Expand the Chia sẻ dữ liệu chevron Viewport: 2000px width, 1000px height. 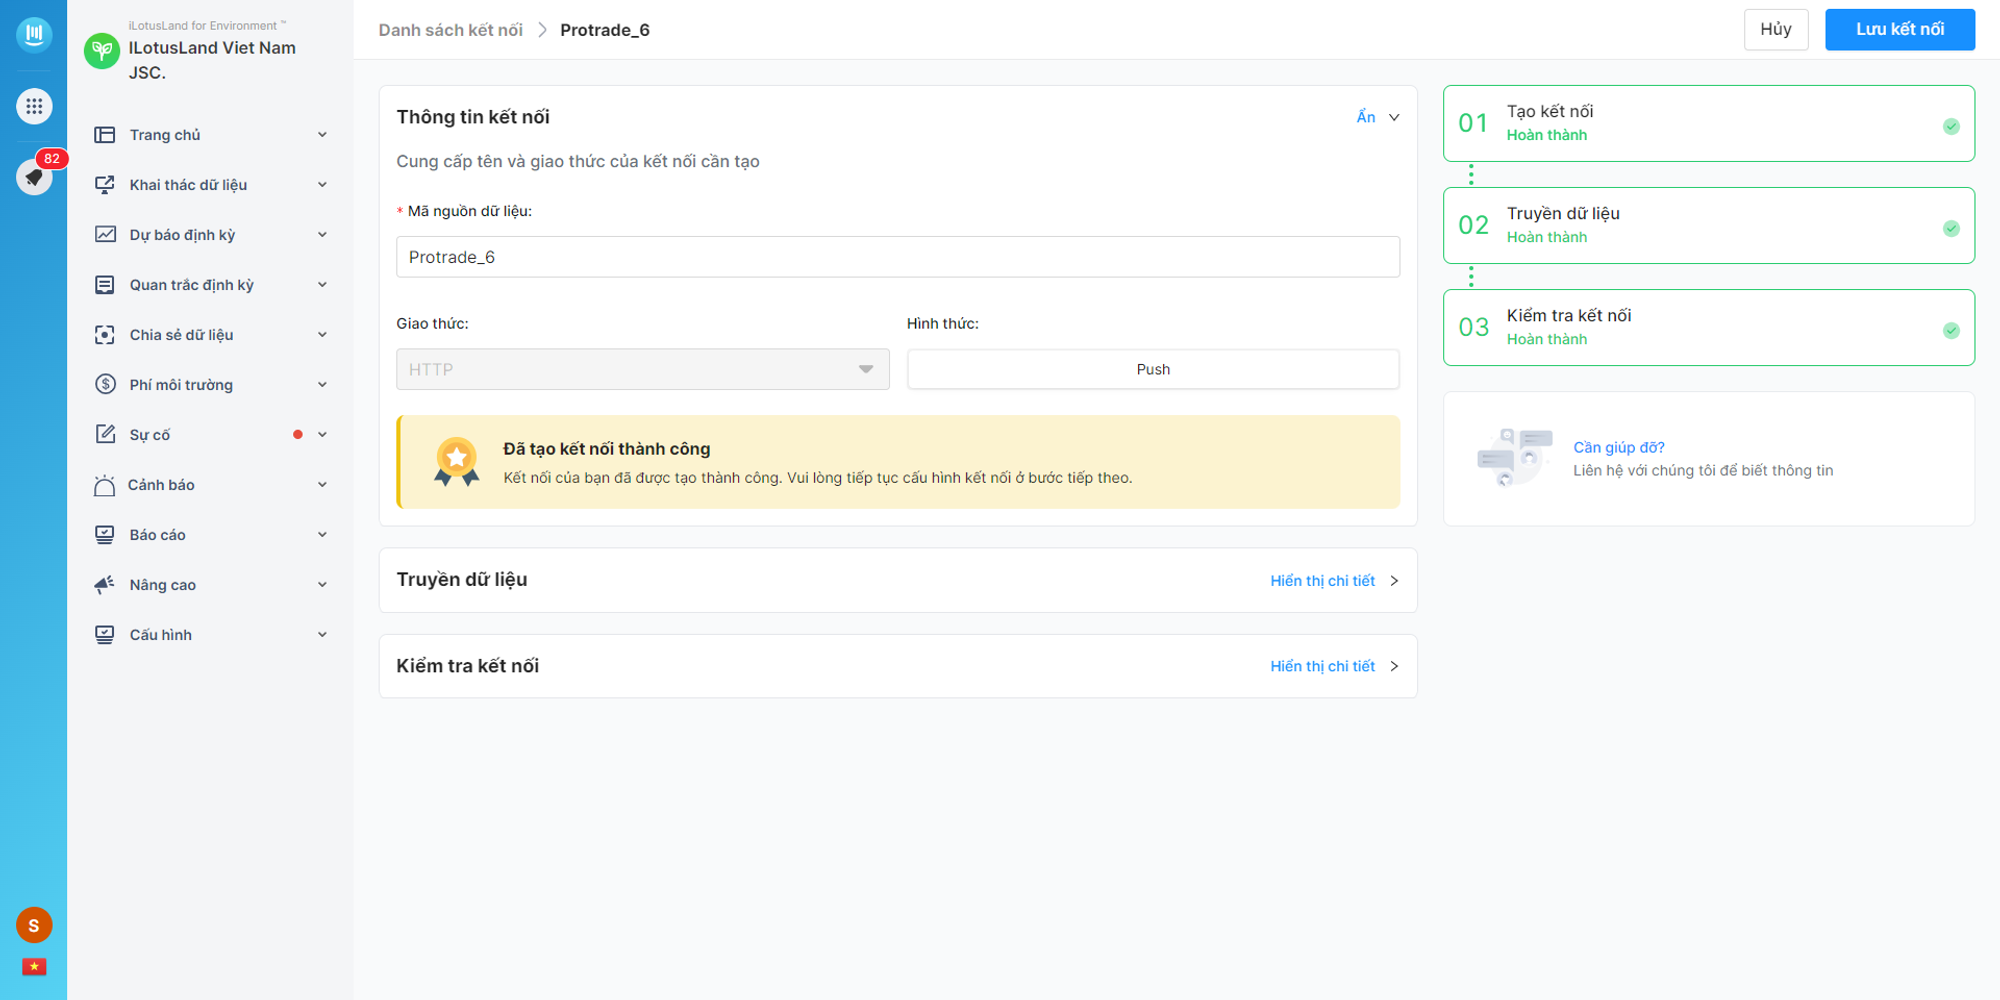pyautogui.click(x=322, y=334)
